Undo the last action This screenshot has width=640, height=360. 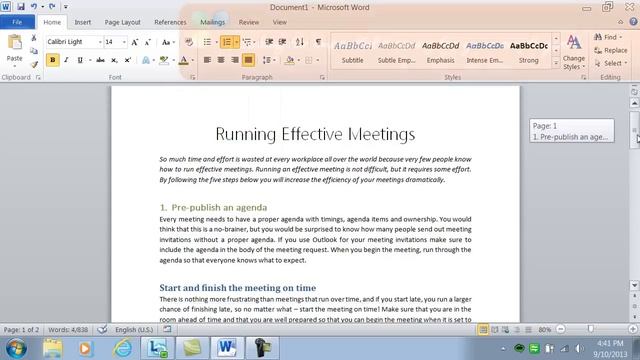(33, 7)
